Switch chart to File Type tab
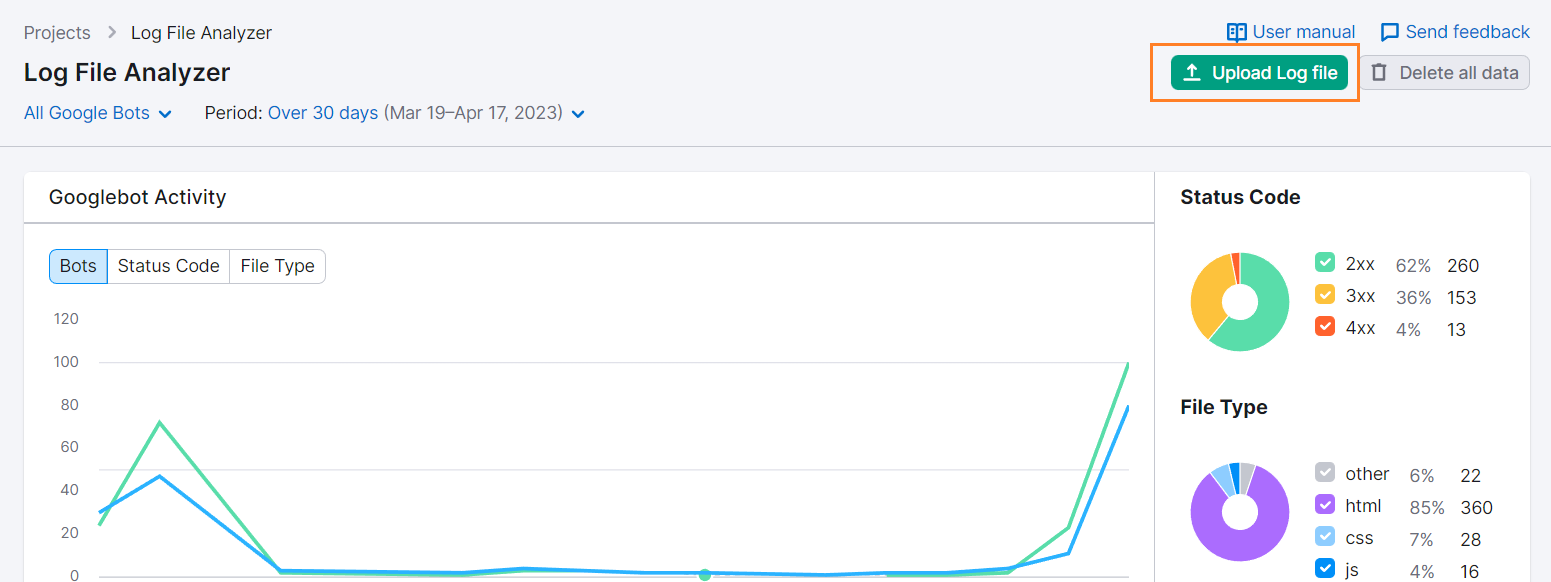The image size is (1551, 582). (x=277, y=266)
